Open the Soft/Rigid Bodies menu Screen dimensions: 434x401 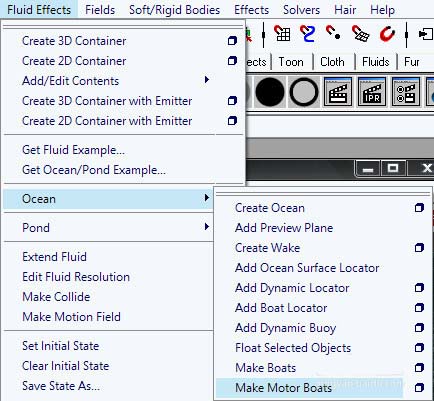pyautogui.click(x=174, y=10)
